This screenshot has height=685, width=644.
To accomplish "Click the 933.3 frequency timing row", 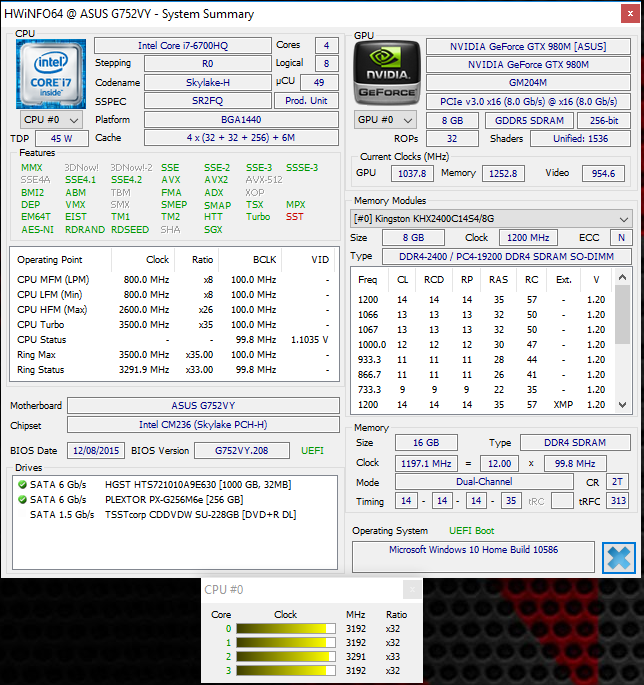I will pyautogui.click(x=482, y=360).
